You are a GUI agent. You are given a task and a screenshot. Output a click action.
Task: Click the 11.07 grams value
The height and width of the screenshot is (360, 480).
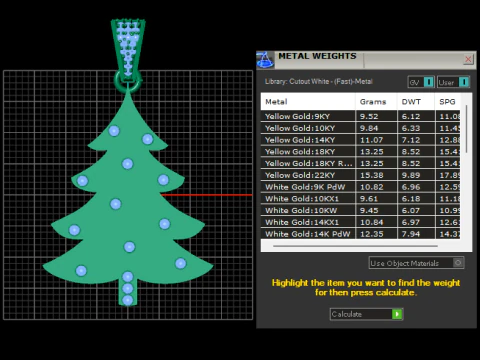[372, 140]
